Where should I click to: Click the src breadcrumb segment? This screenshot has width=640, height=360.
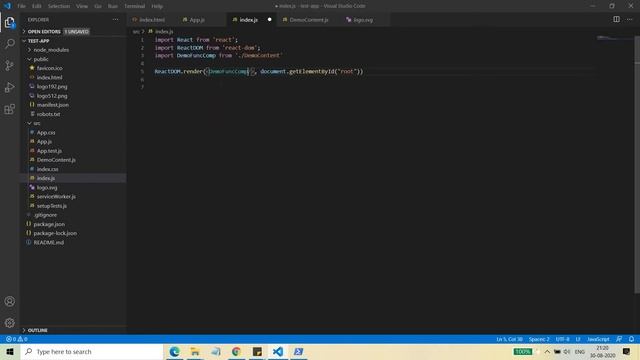pyautogui.click(x=136, y=31)
